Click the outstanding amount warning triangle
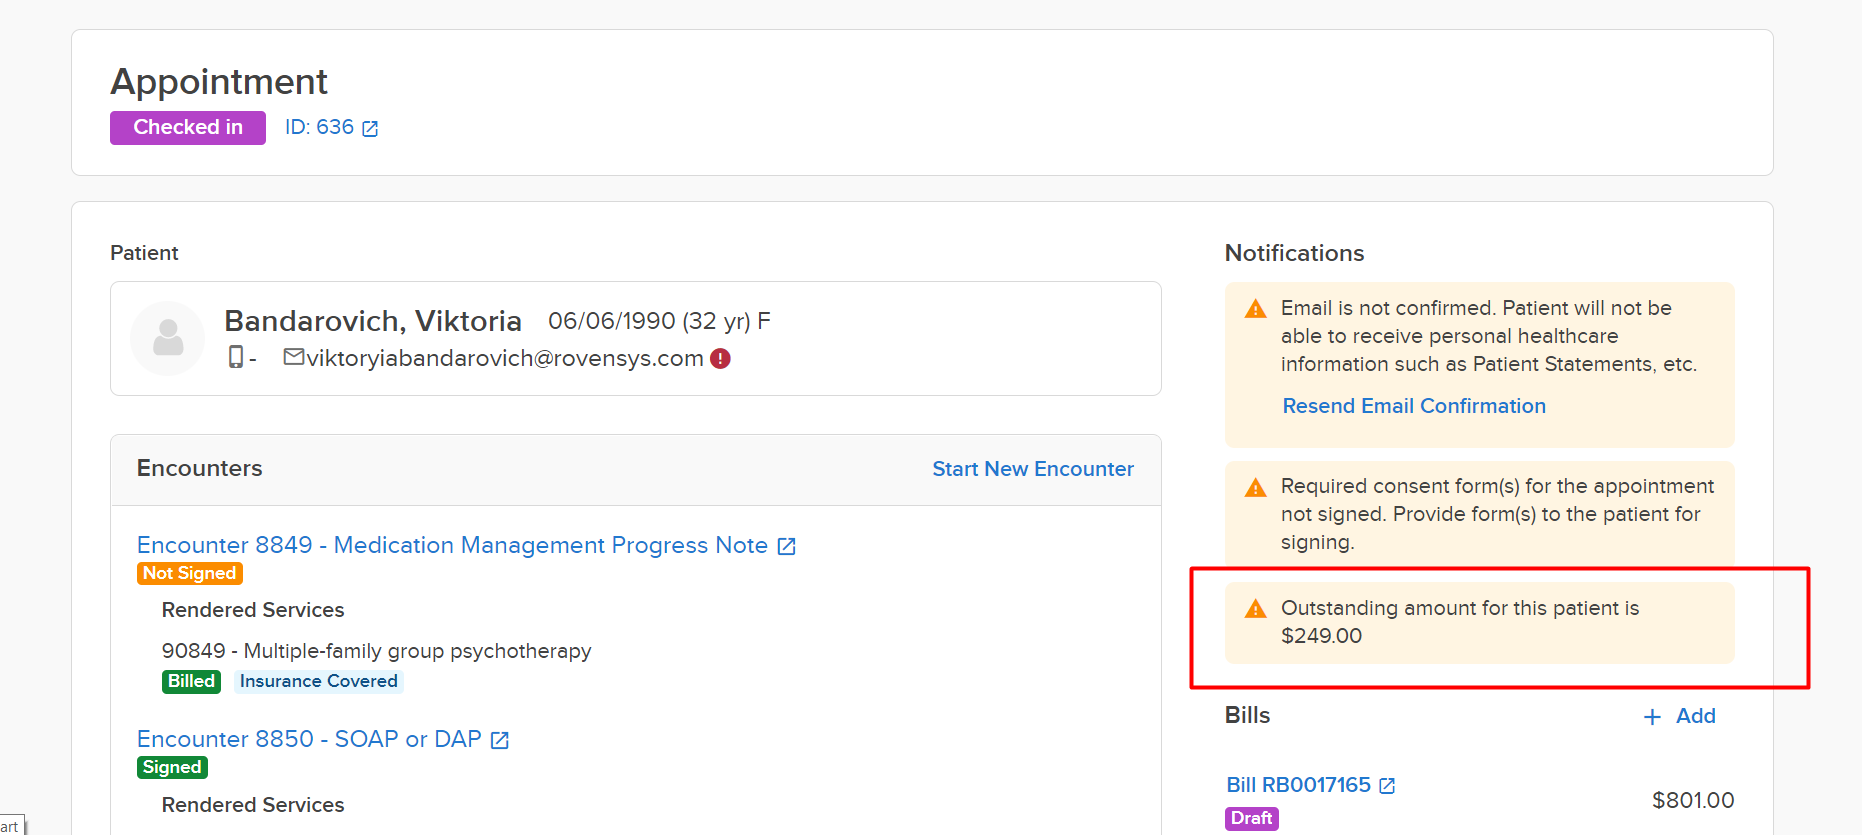1862x835 pixels. pyautogui.click(x=1255, y=609)
